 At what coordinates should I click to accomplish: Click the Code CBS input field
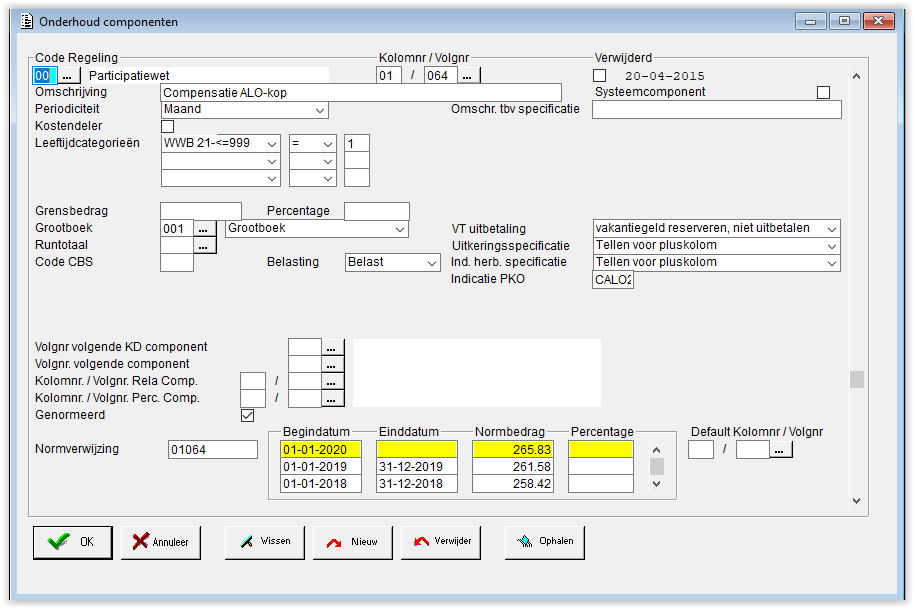[x=177, y=262]
